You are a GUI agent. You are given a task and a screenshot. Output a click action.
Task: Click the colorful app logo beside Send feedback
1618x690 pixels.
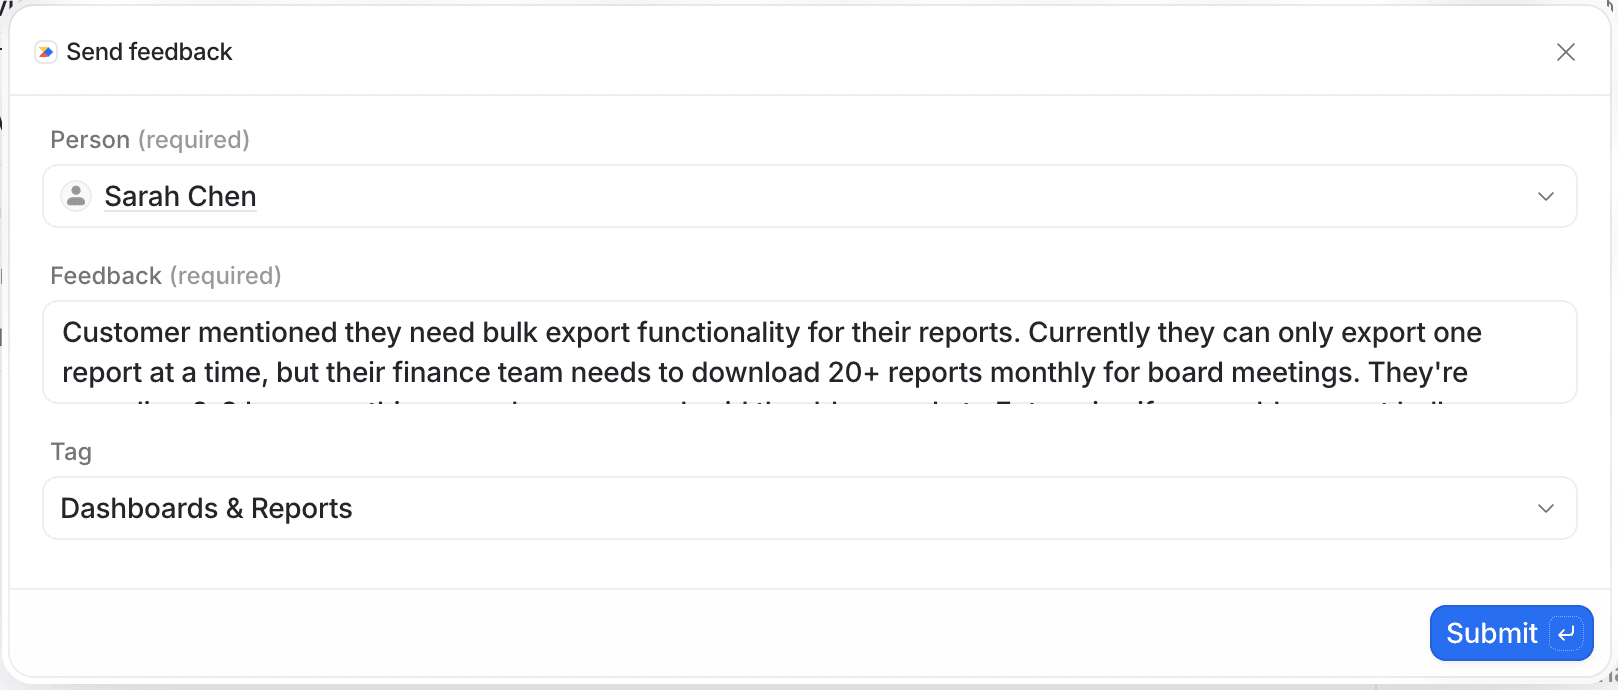pos(46,51)
